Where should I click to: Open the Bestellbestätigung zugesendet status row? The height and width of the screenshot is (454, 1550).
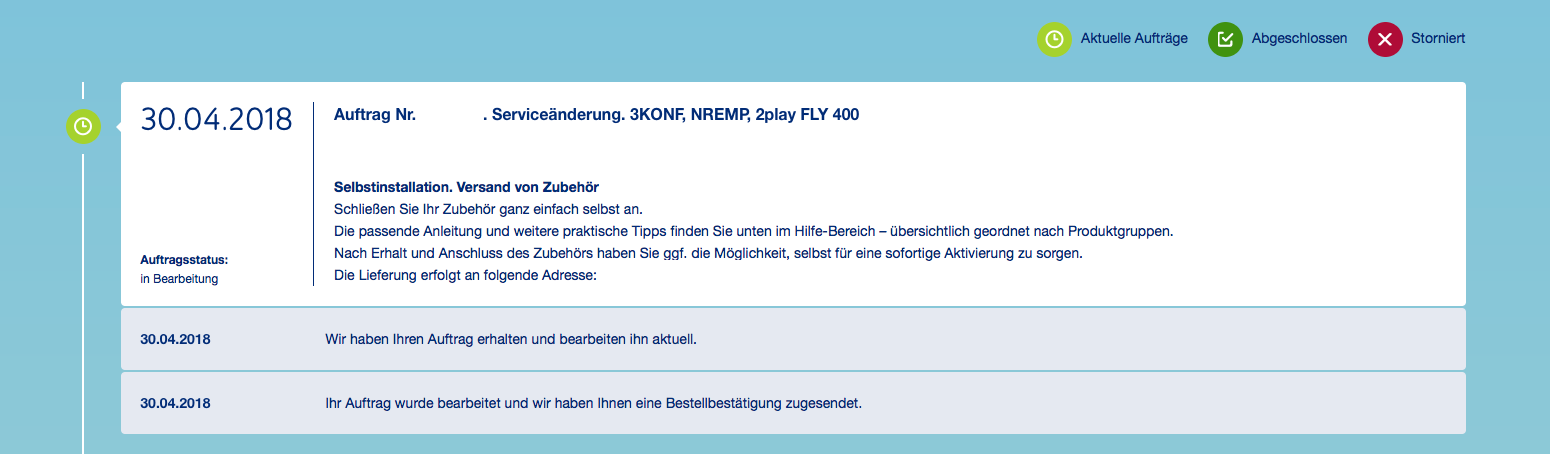(x=593, y=404)
